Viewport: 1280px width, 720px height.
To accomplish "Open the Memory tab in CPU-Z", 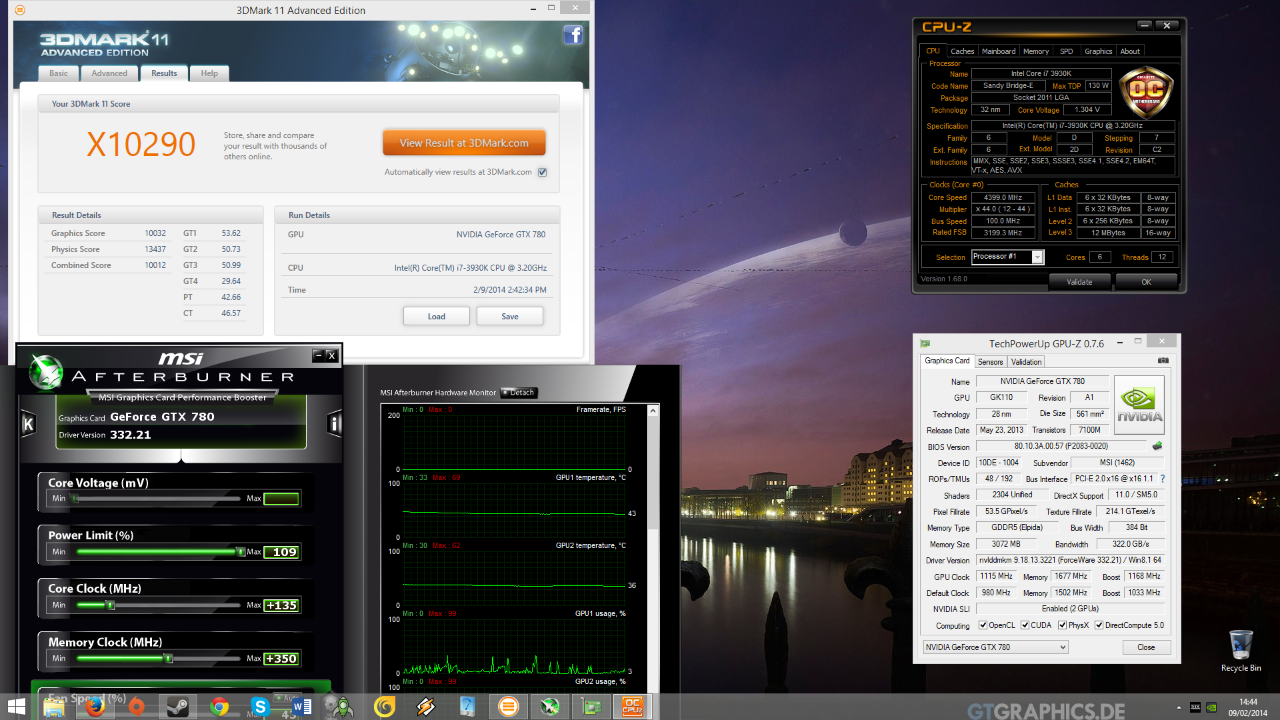I will click(x=1036, y=51).
